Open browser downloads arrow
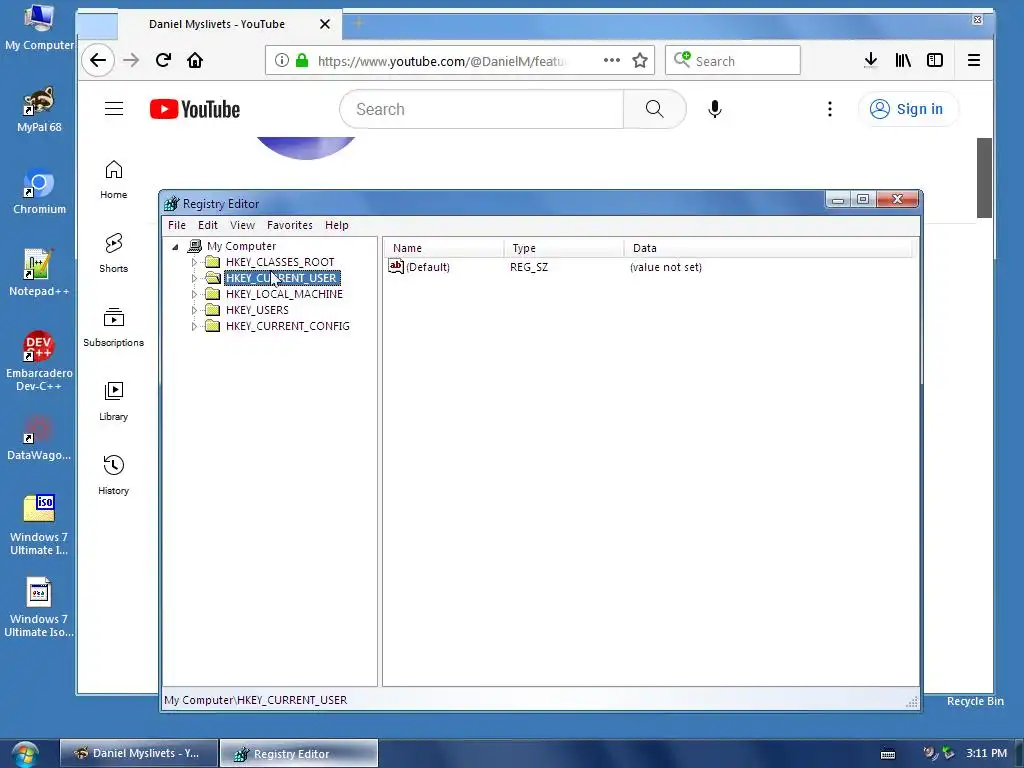Screen dimensions: 1024x768 (x=871, y=61)
